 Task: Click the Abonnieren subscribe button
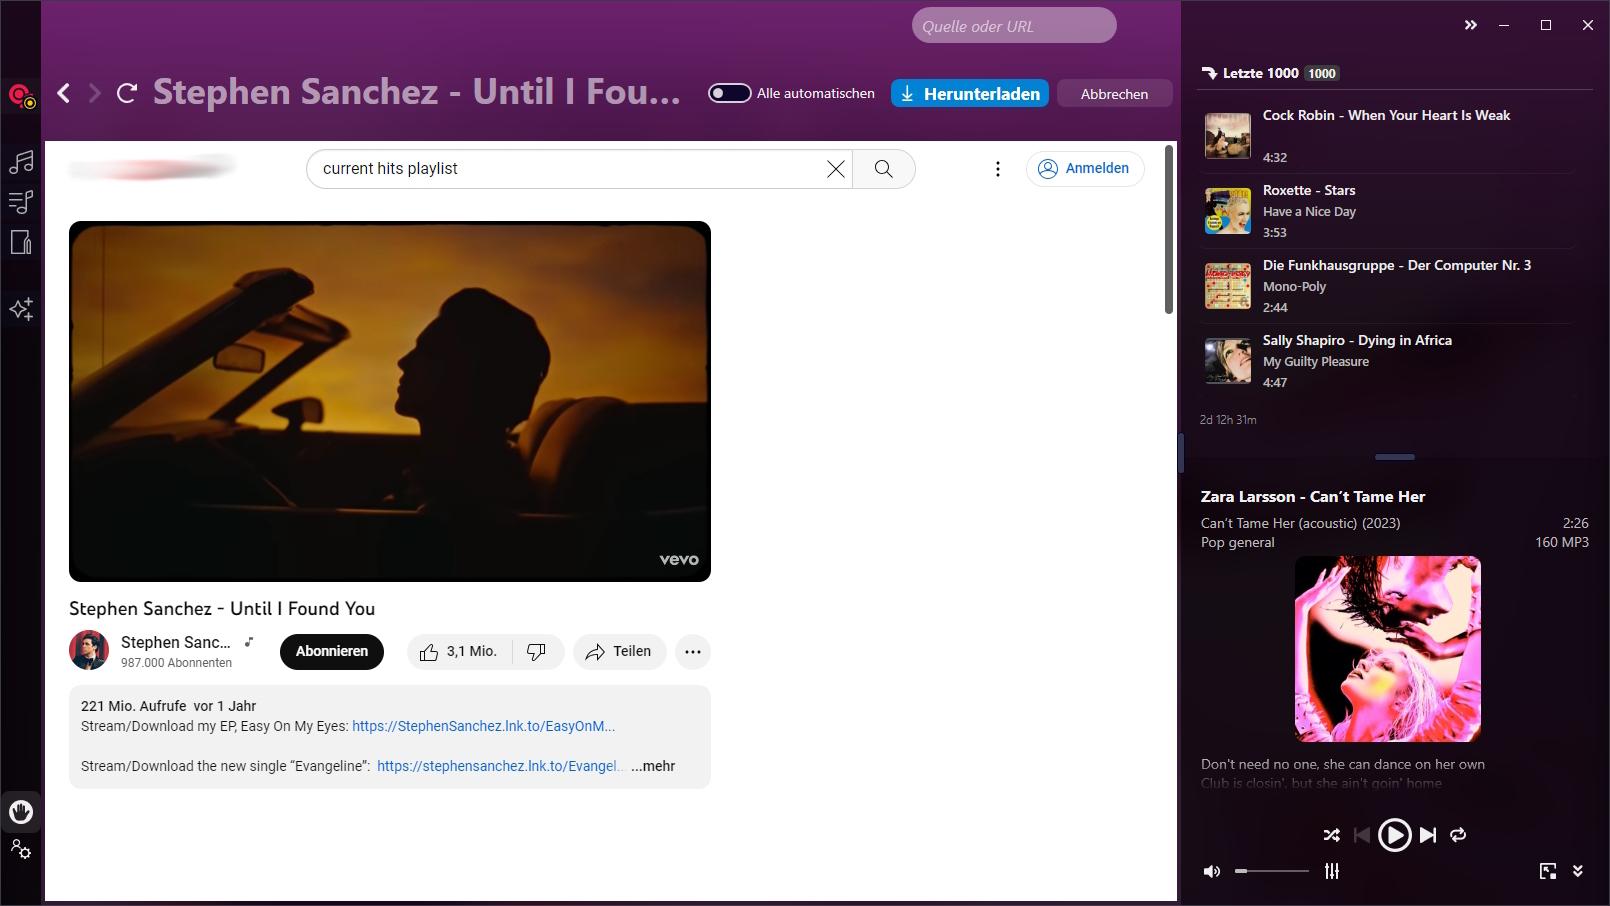pos(332,652)
